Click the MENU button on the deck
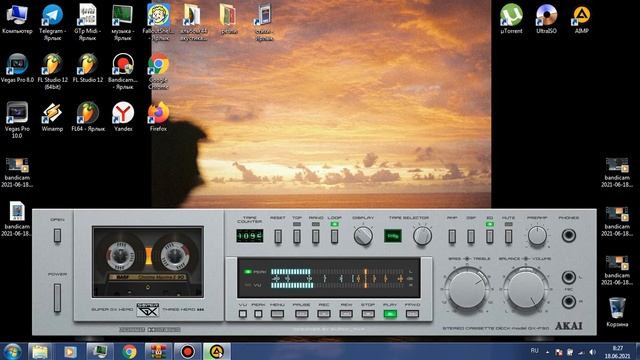The width and height of the screenshot is (640, 360). click(x=277, y=314)
